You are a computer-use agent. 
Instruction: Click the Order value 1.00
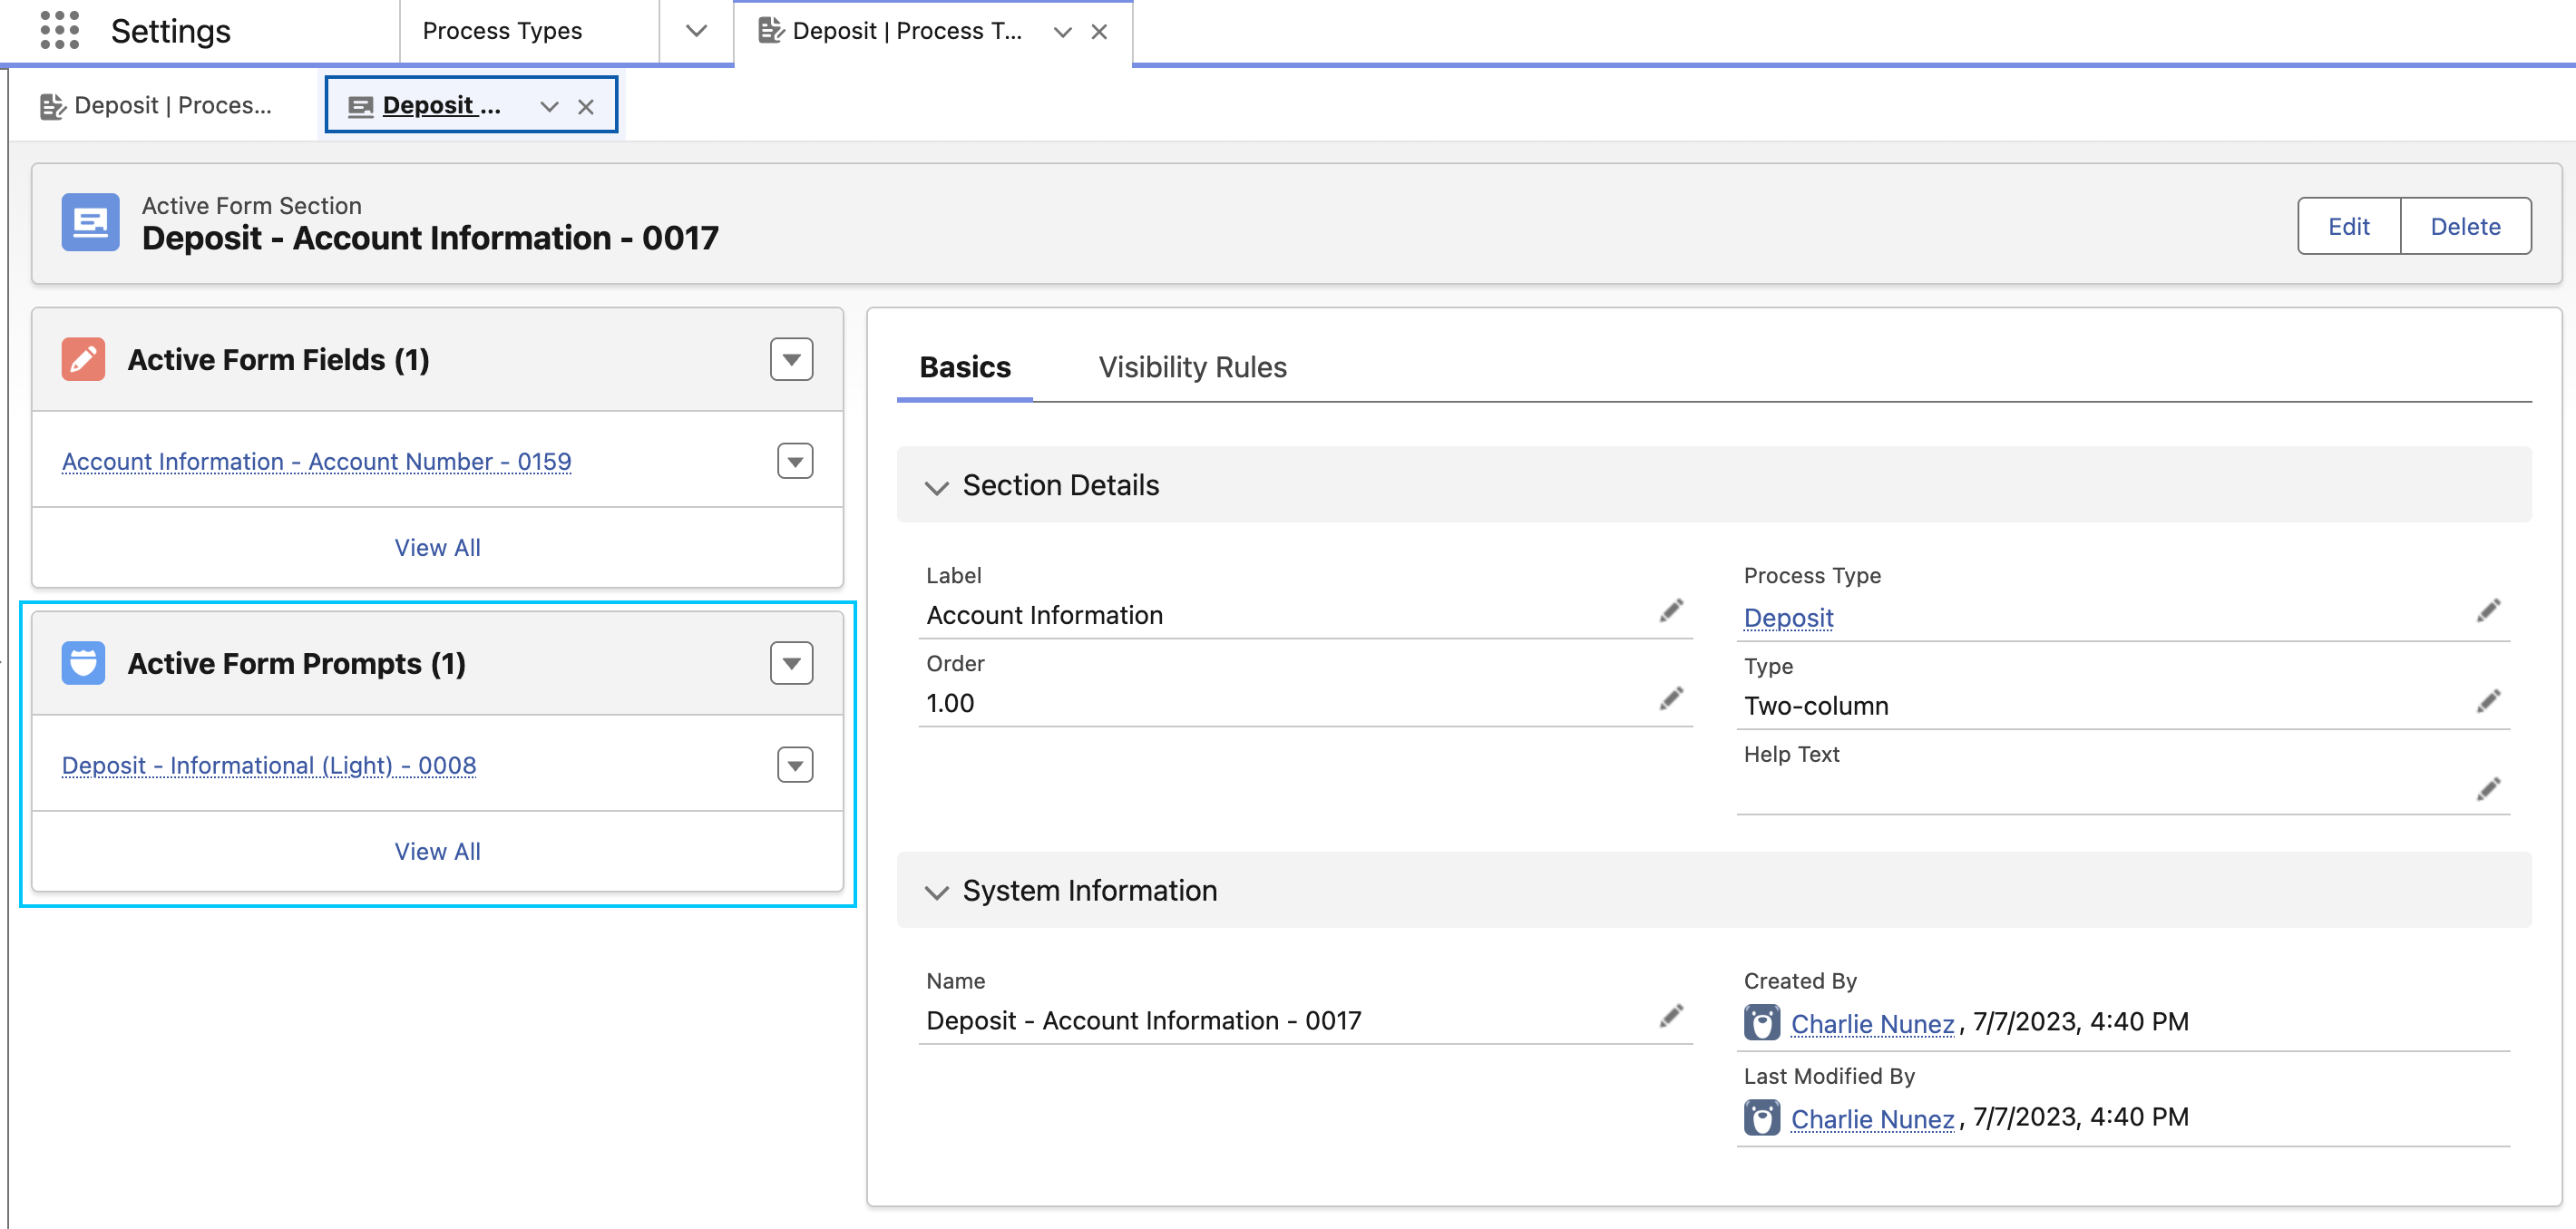(x=950, y=703)
